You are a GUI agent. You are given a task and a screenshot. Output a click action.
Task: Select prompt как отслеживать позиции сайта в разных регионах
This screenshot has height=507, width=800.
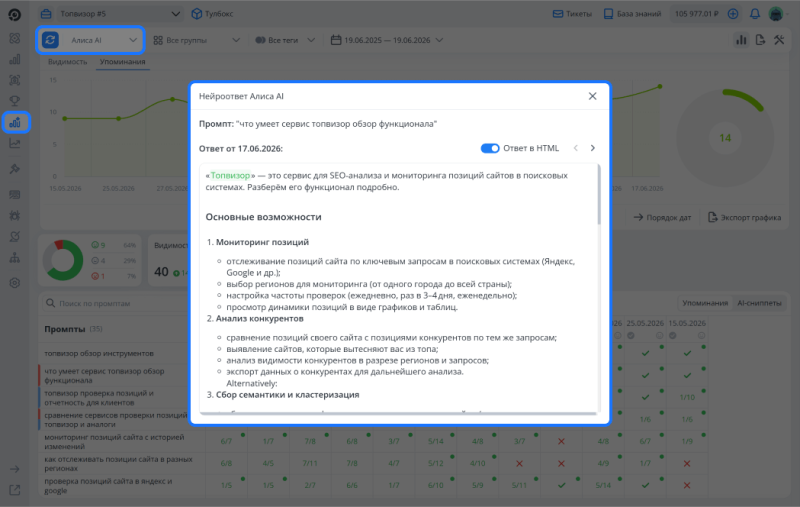click(118, 464)
